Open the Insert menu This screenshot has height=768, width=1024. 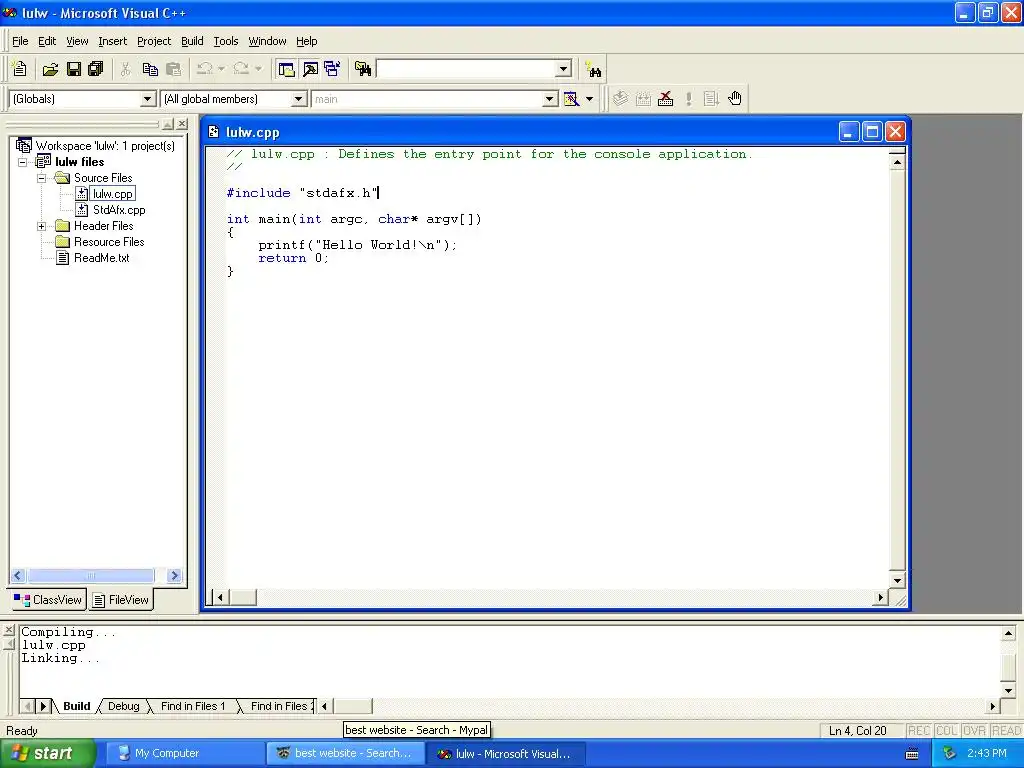pyautogui.click(x=112, y=41)
